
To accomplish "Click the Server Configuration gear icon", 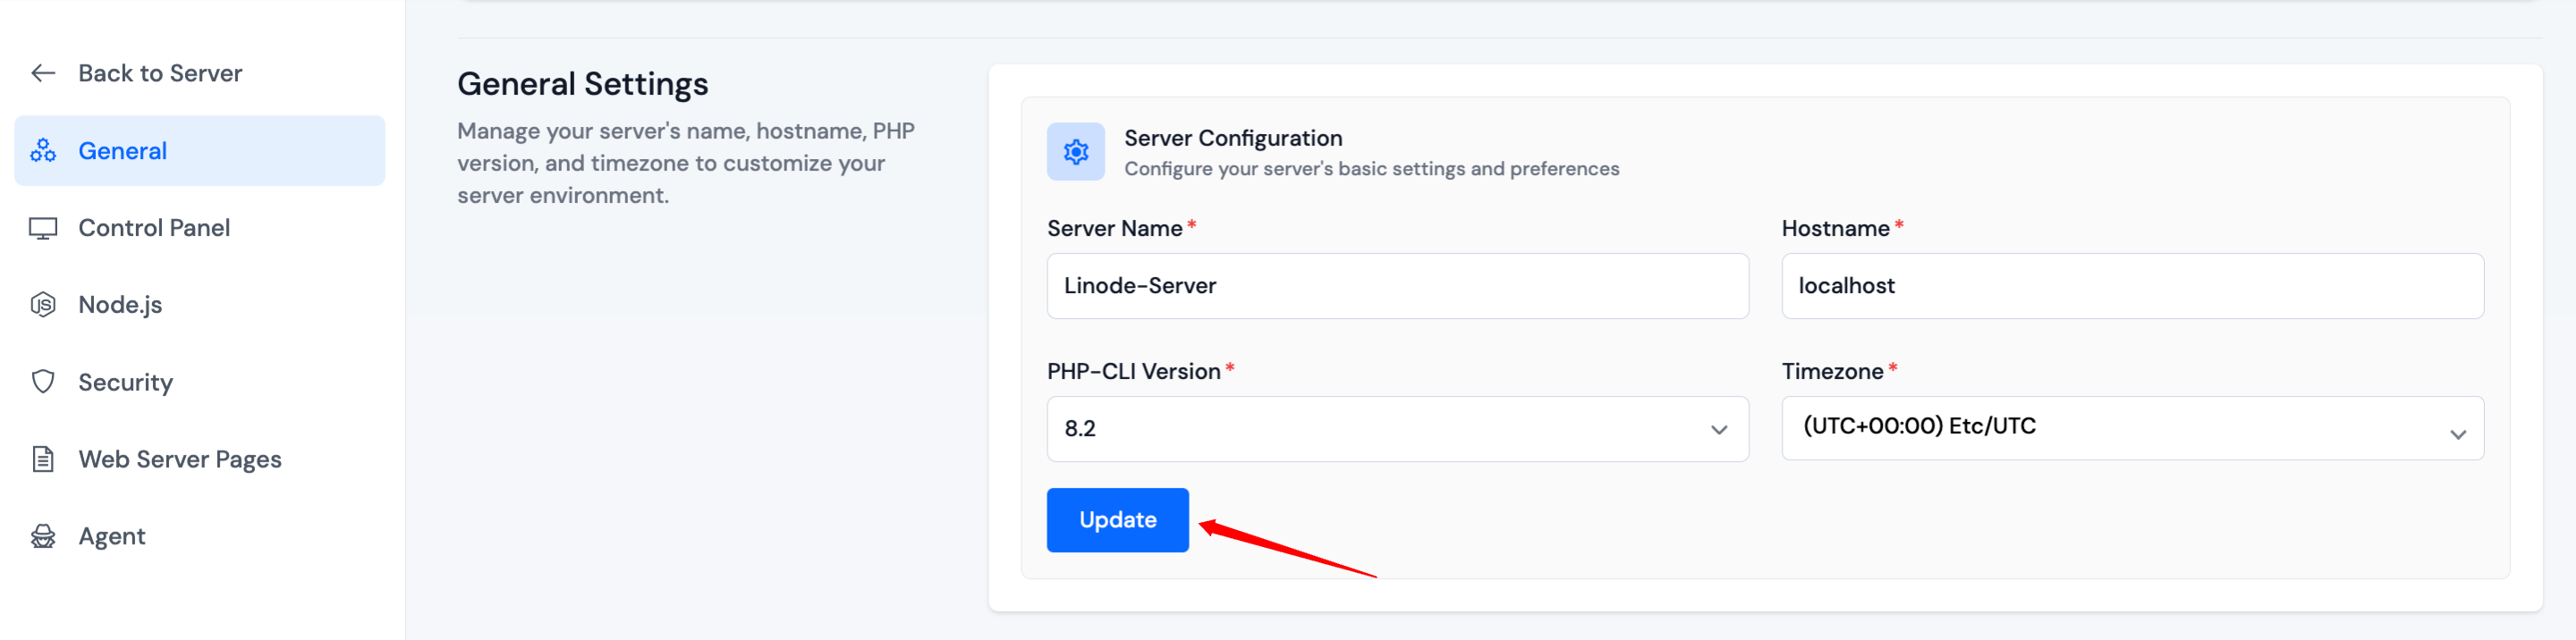I will click(1075, 152).
